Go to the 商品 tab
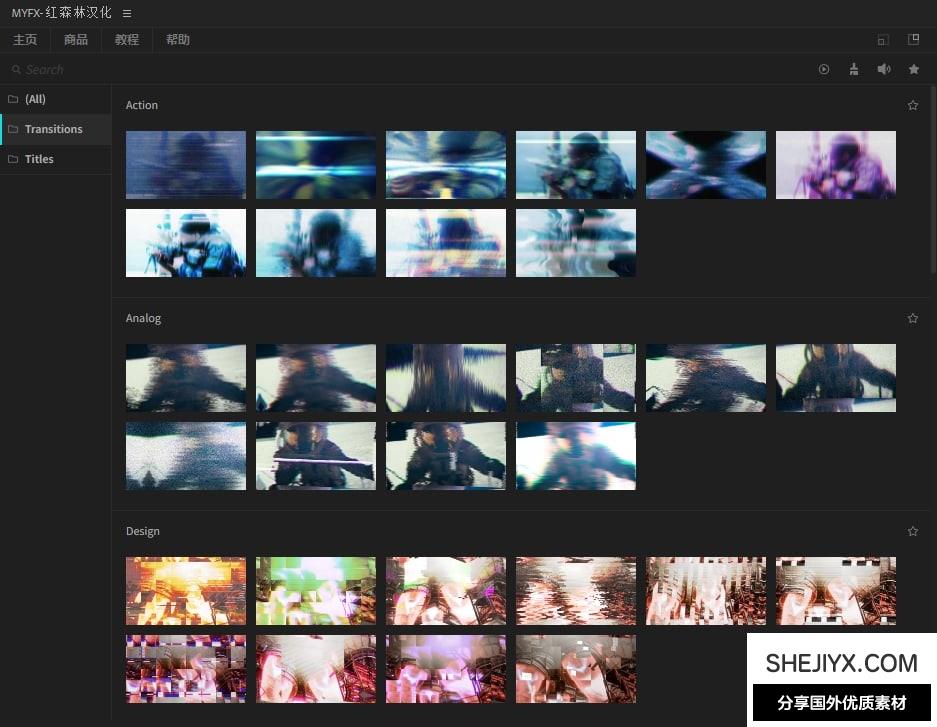Screen dimensions: 937x727 pos(76,40)
